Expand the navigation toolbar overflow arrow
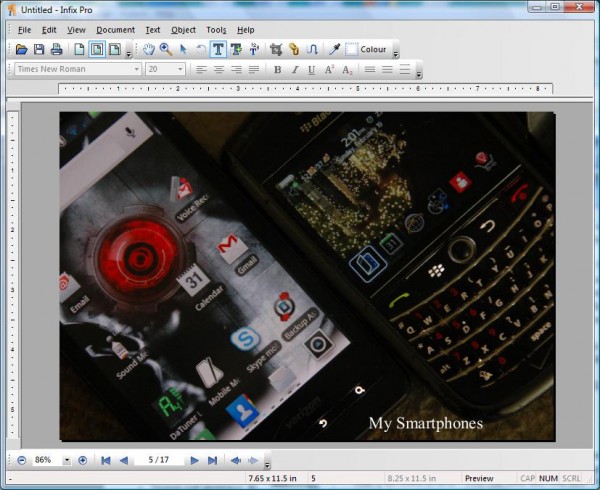This screenshot has height=490, width=600. 267,465
